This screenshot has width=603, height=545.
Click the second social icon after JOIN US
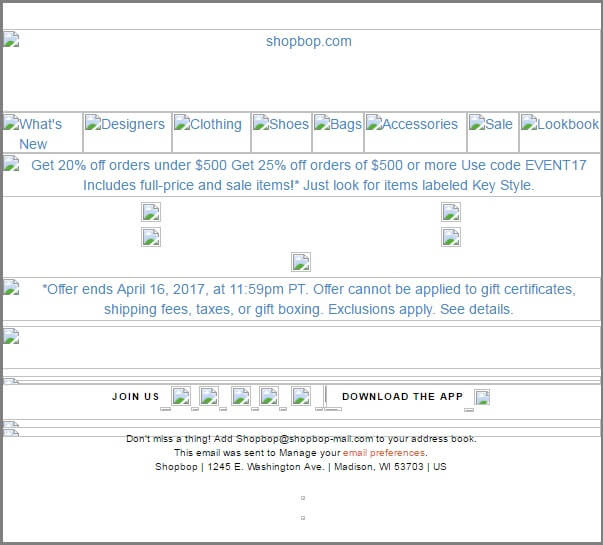tap(209, 396)
